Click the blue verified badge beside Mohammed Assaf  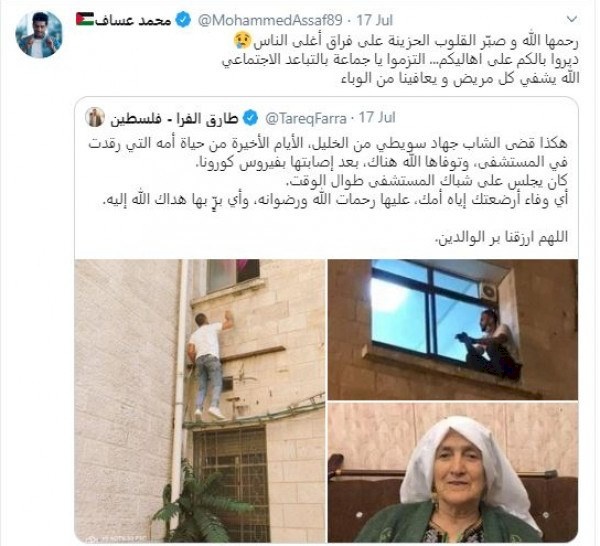[x=183, y=20]
